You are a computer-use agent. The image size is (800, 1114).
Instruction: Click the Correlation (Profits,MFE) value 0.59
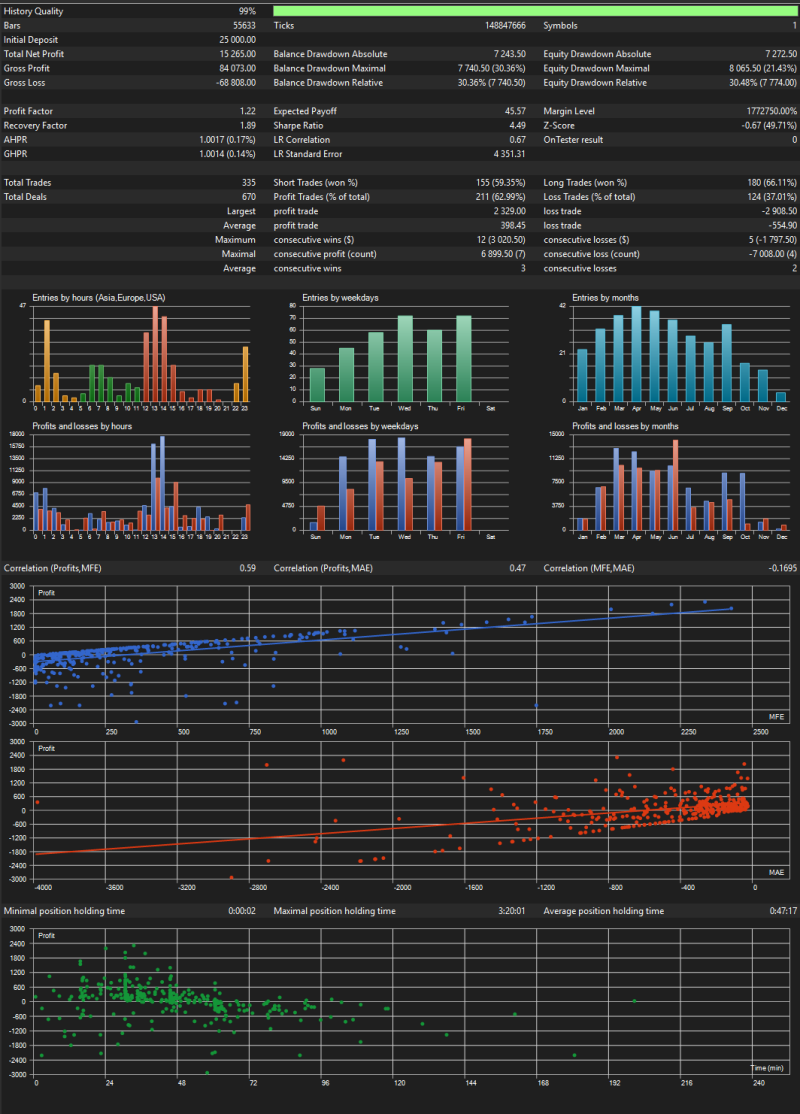(x=248, y=568)
